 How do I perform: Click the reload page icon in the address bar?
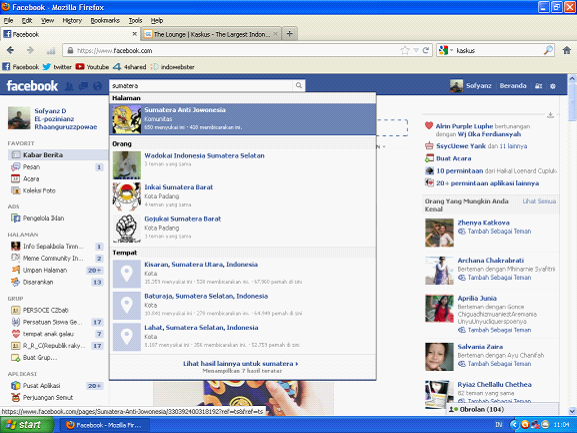pos(426,50)
